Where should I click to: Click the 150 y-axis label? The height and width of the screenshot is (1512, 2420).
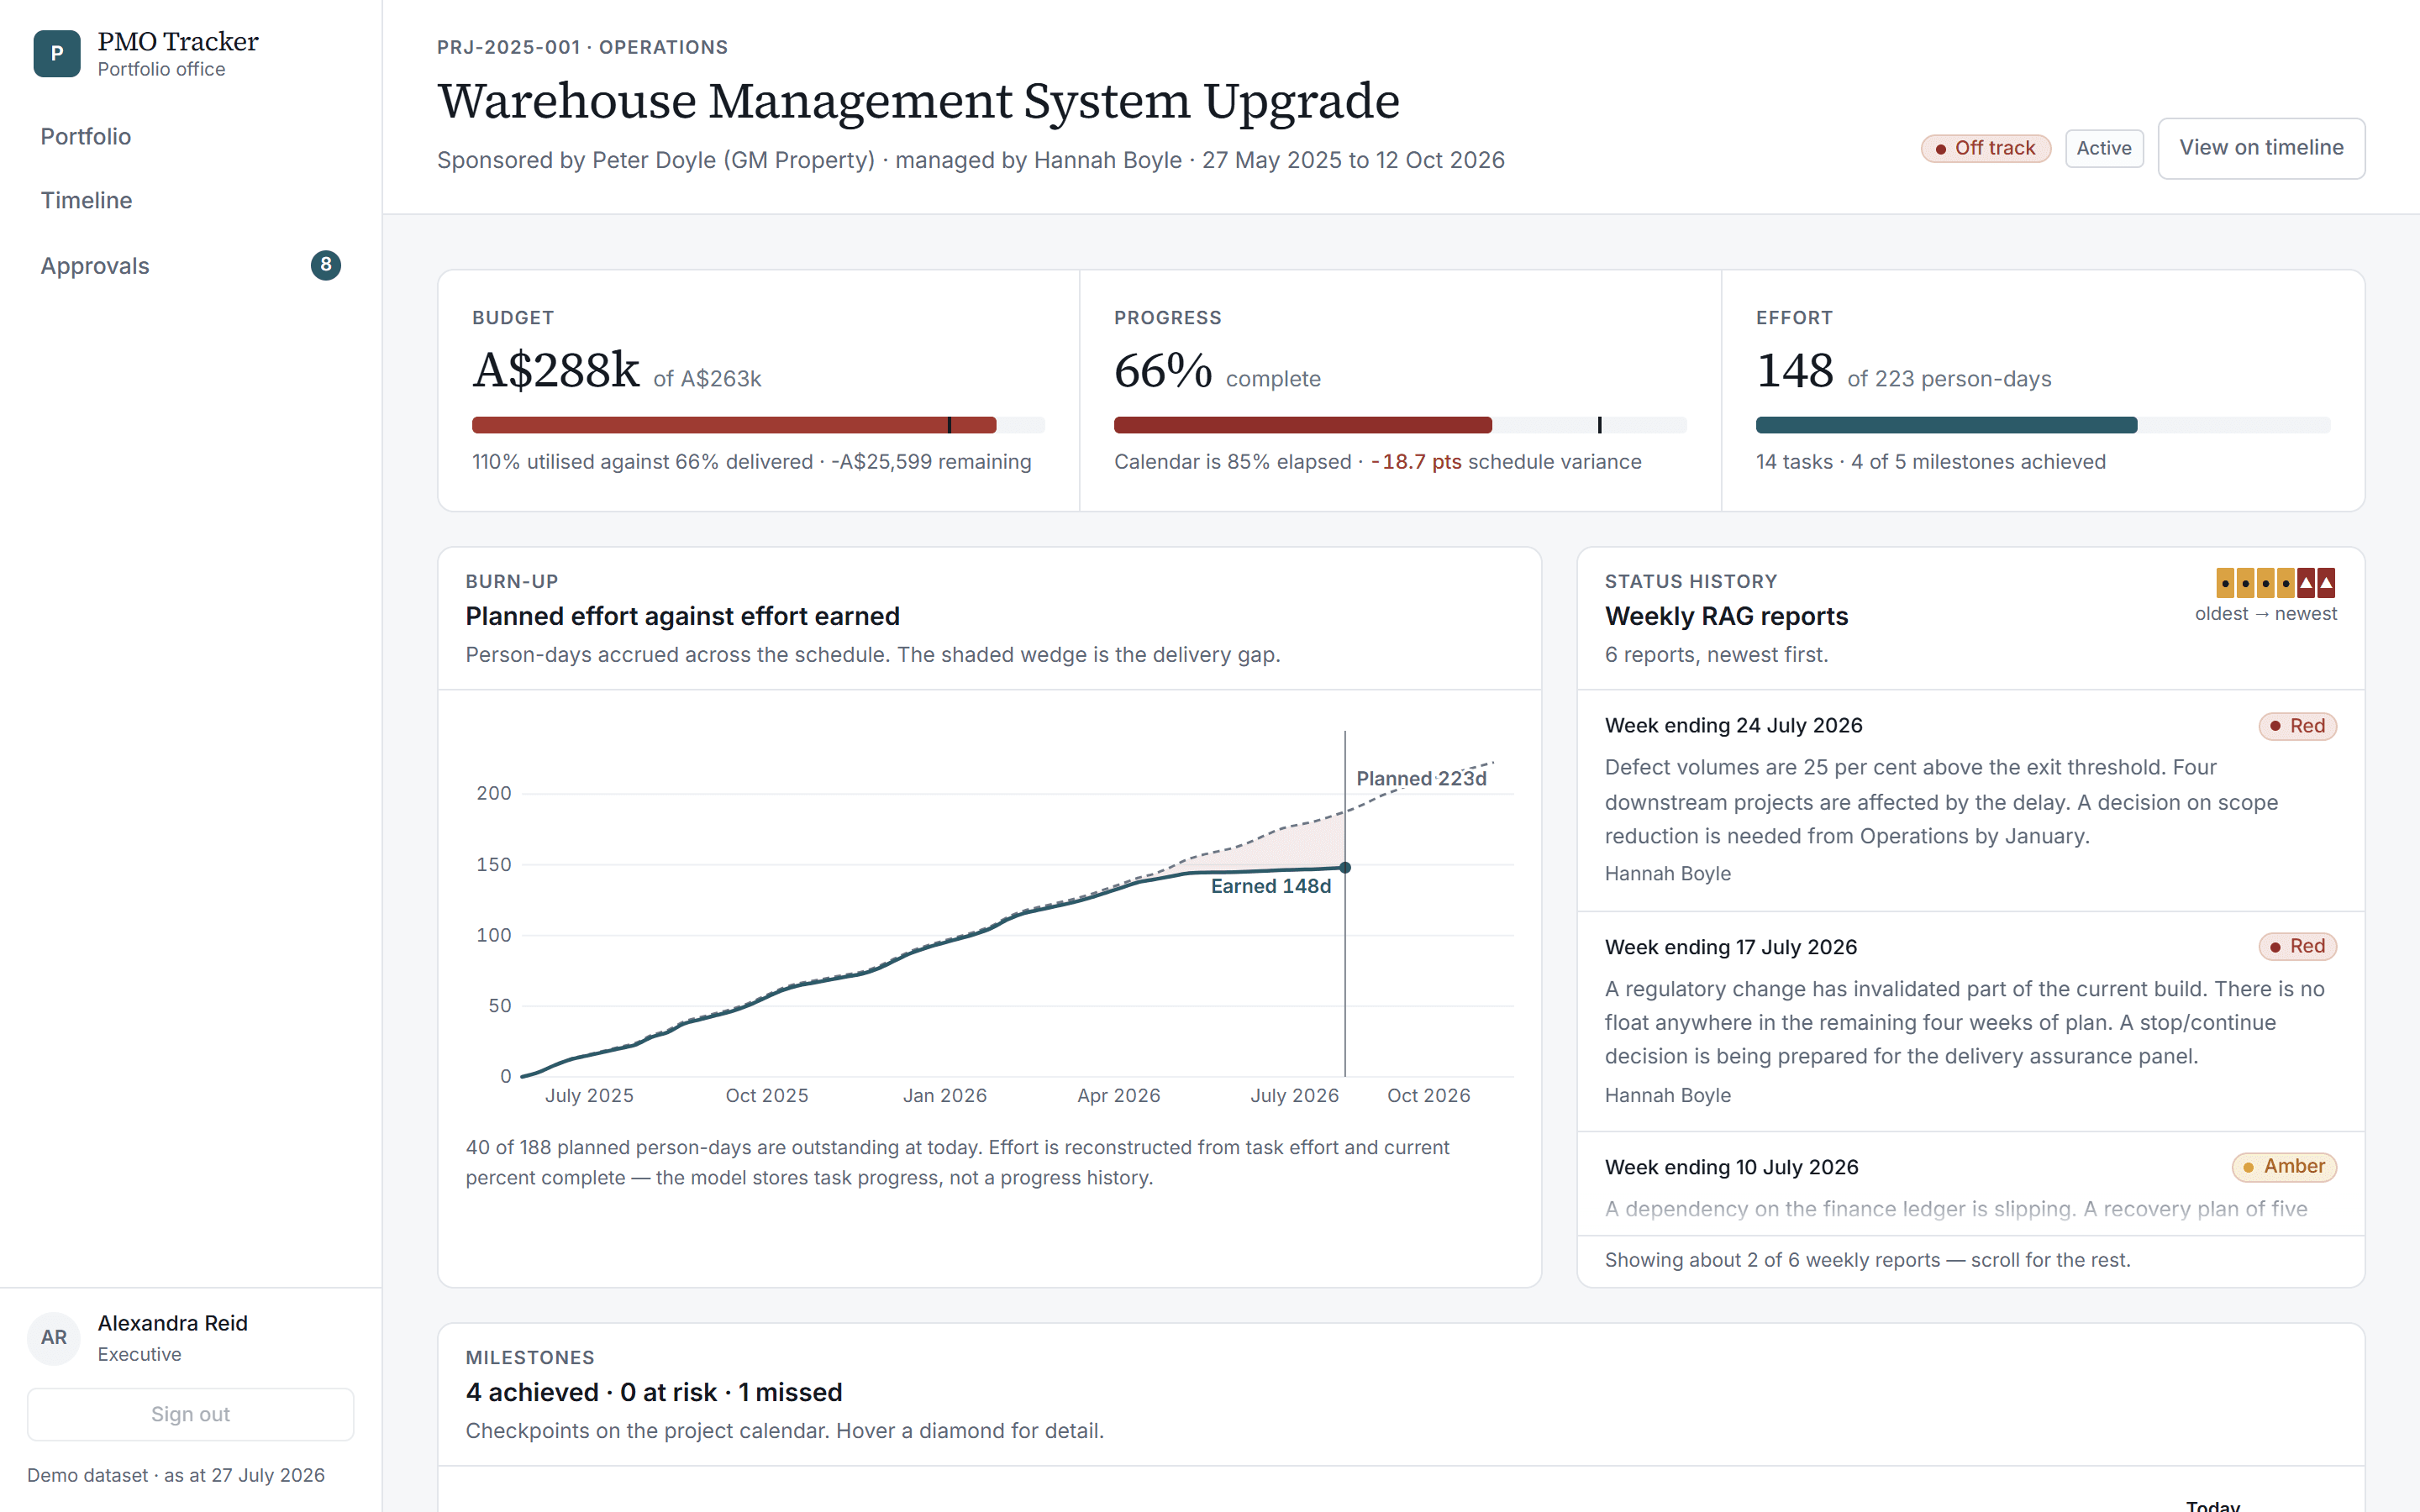[x=493, y=864]
